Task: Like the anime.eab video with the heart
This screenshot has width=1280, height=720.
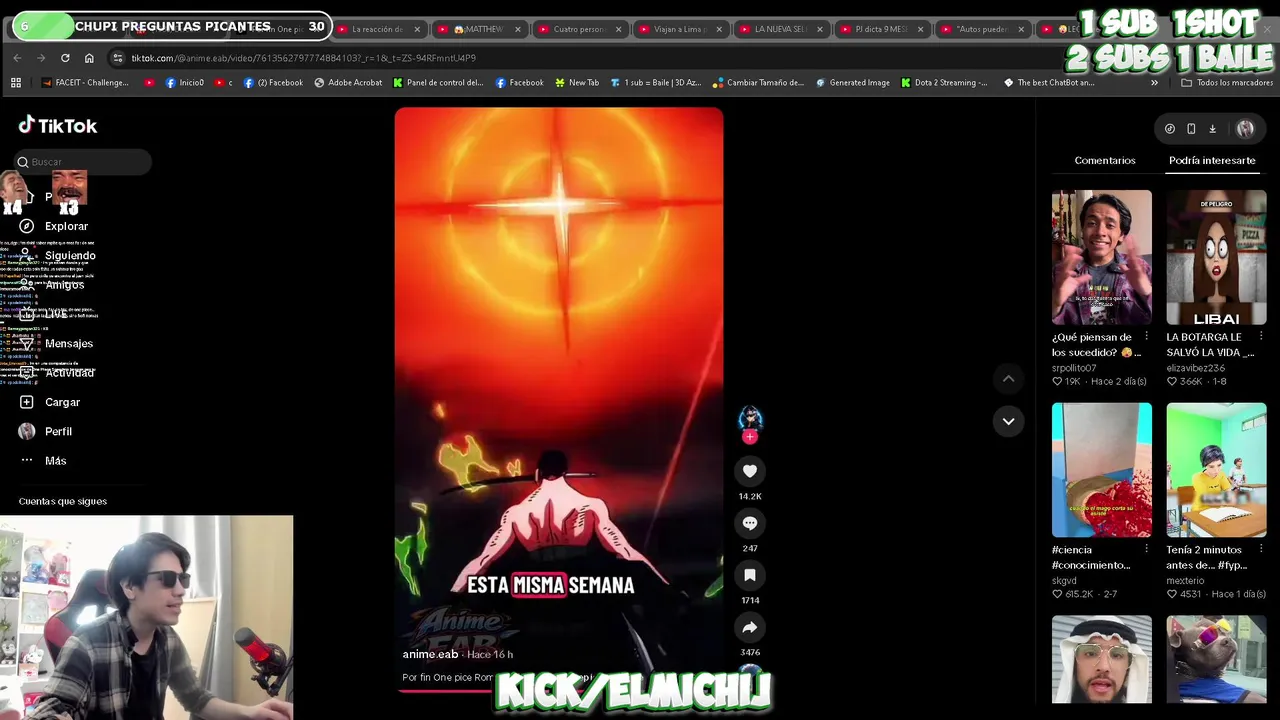Action: [x=750, y=471]
